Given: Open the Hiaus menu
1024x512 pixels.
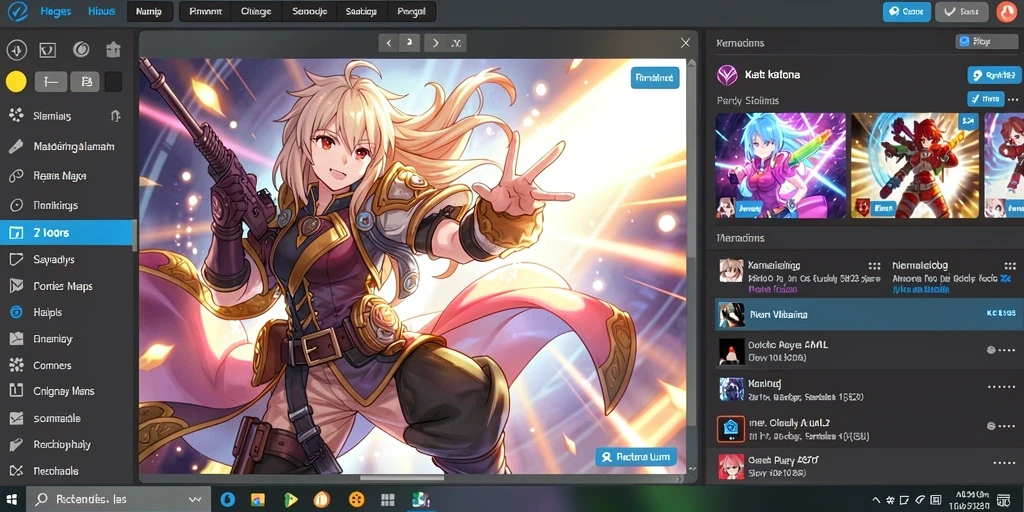Looking at the screenshot, I should pyautogui.click(x=101, y=11).
